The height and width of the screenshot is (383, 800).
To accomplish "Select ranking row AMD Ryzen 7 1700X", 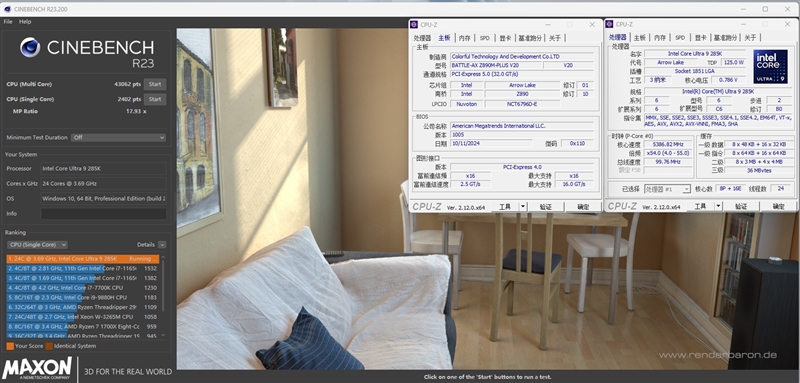I will 83,326.
